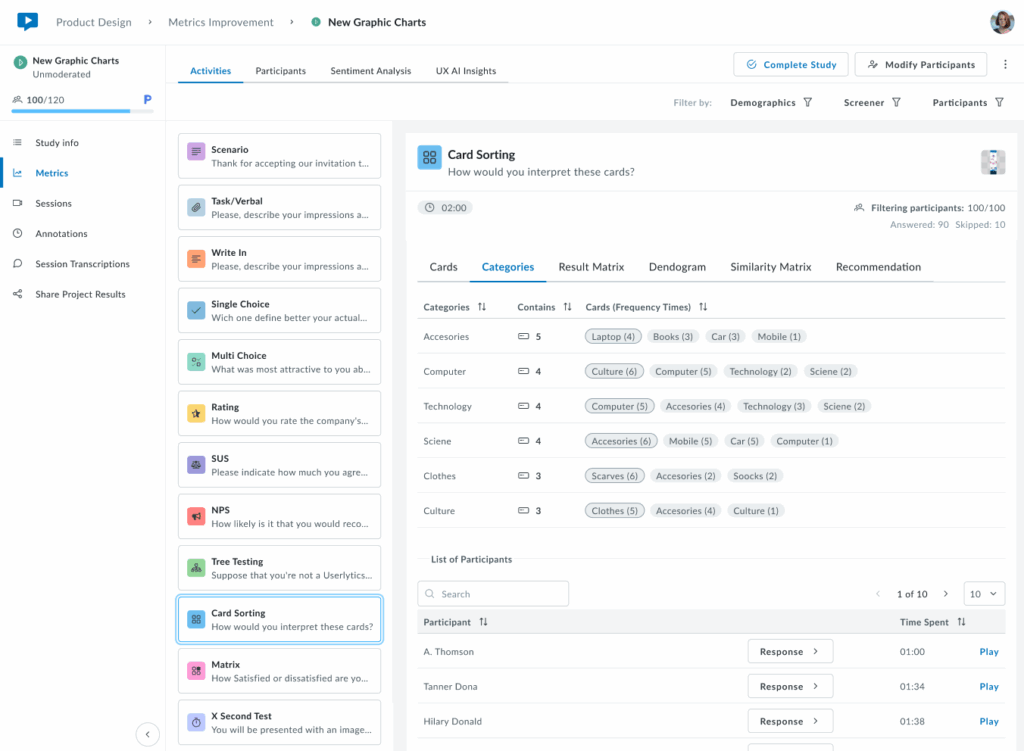The width and height of the screenshot is (1024, 751).
Task: Click the Demographics filter funnel icon
Action: click(x=808, y=103)
